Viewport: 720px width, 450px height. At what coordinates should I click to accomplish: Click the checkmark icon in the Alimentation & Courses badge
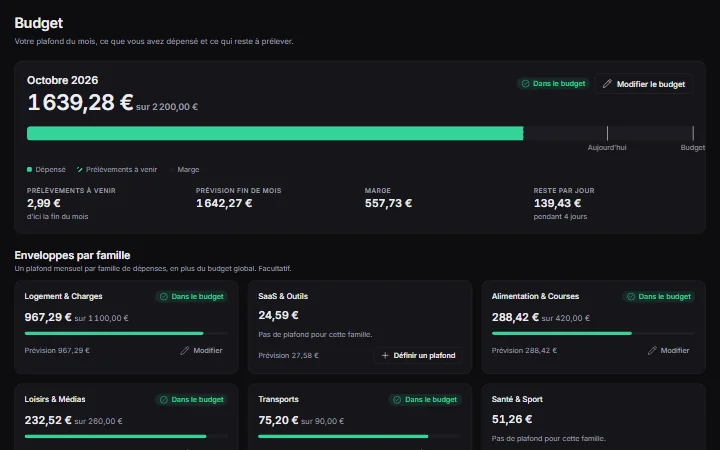pyautogui.click(x=631, y=297)
